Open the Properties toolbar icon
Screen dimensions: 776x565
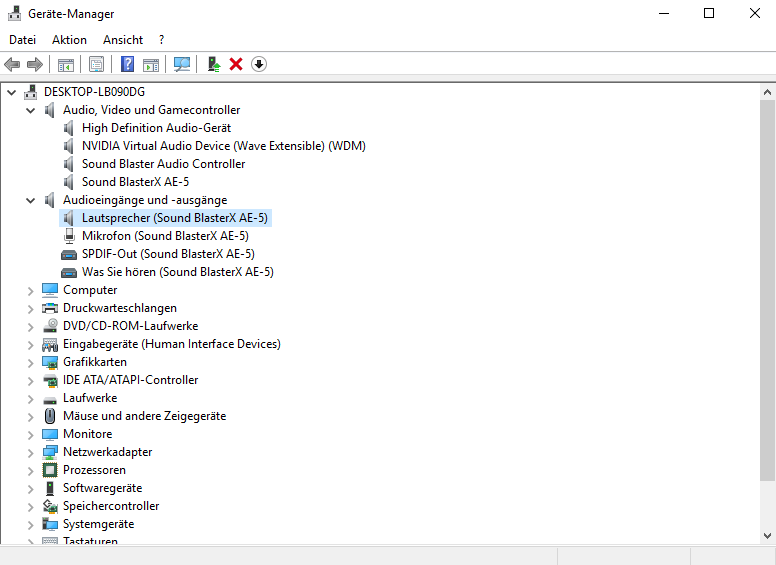97,64
